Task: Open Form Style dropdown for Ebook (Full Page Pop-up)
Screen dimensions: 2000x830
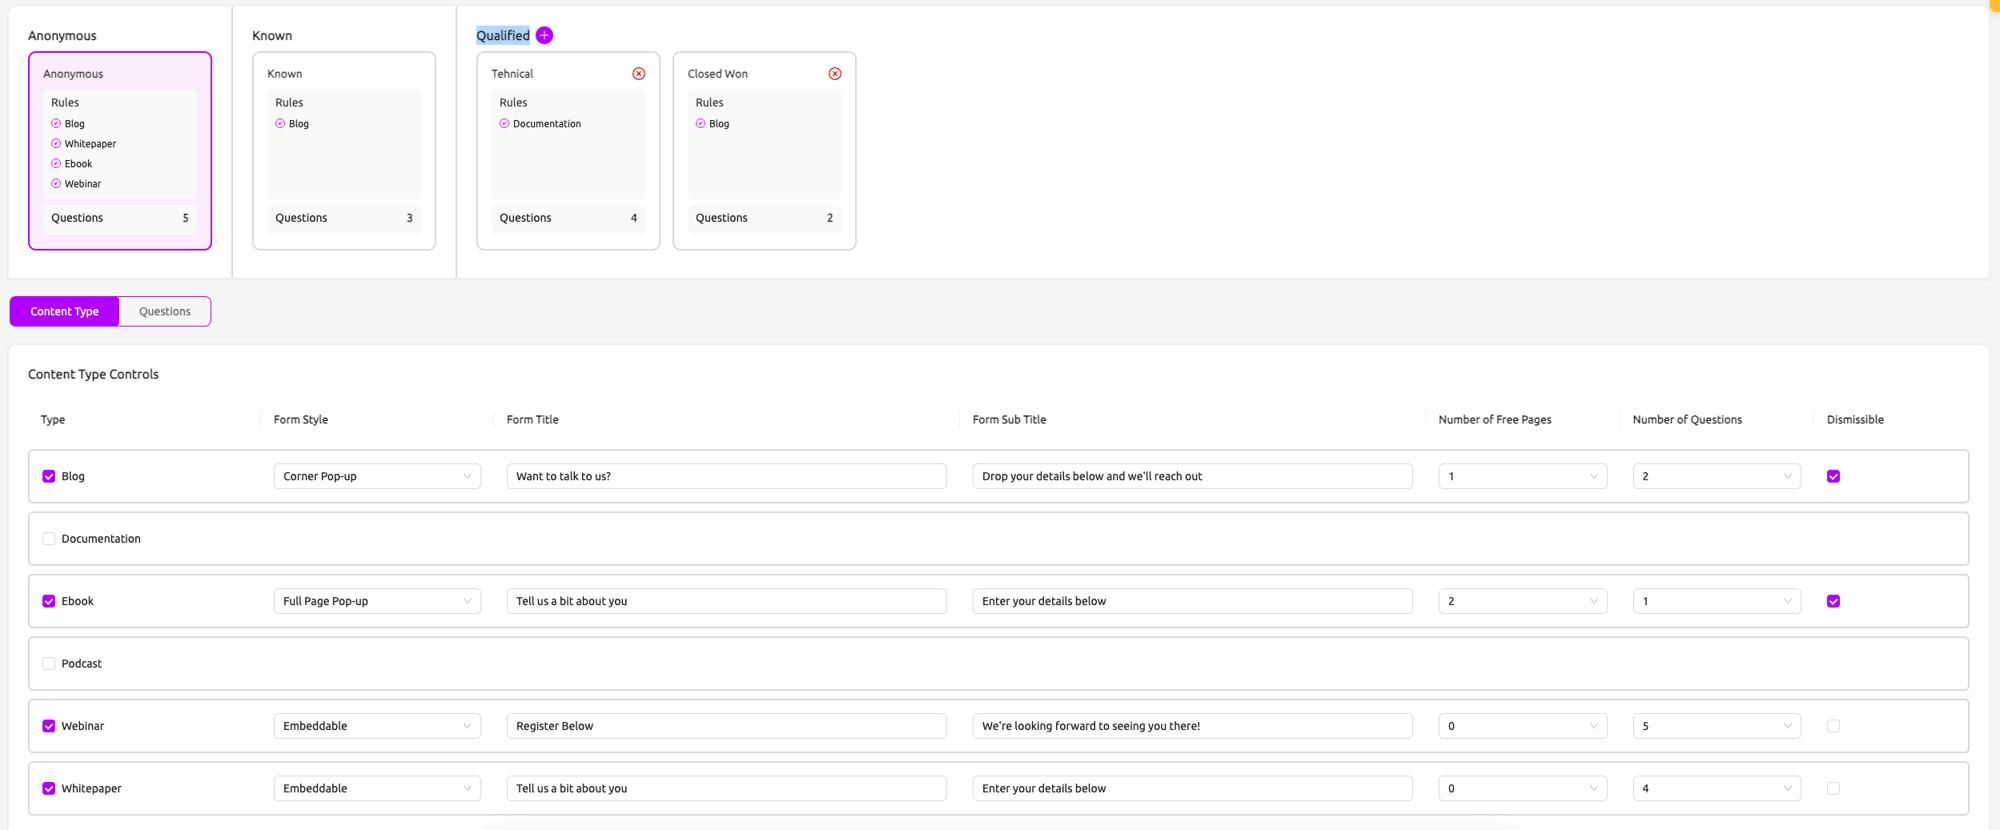Action: pos(377,601)
